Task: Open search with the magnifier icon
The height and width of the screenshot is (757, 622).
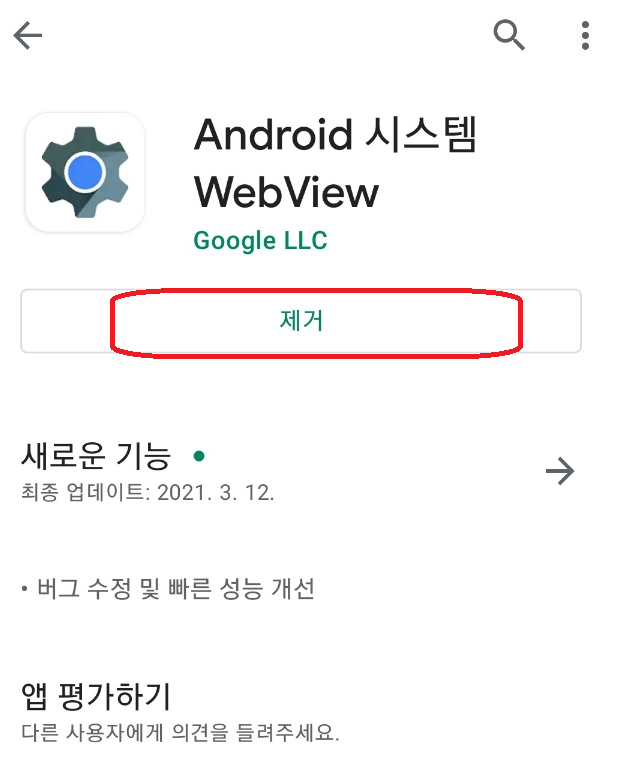Action: (509, 35)
